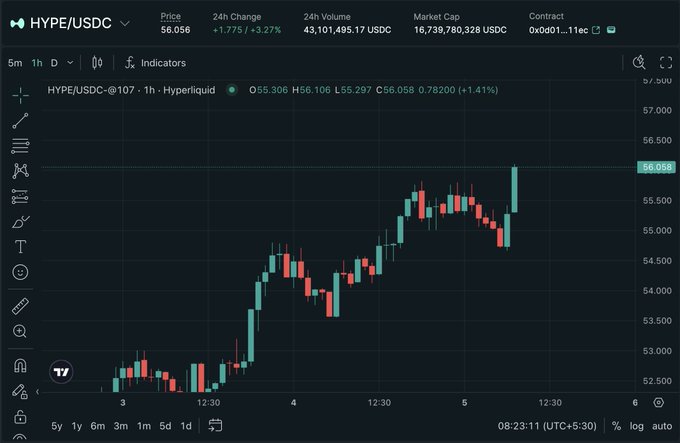This screenshot has width=680, height=443.
Task: Activate the zoom in tool
Action: 20,331
